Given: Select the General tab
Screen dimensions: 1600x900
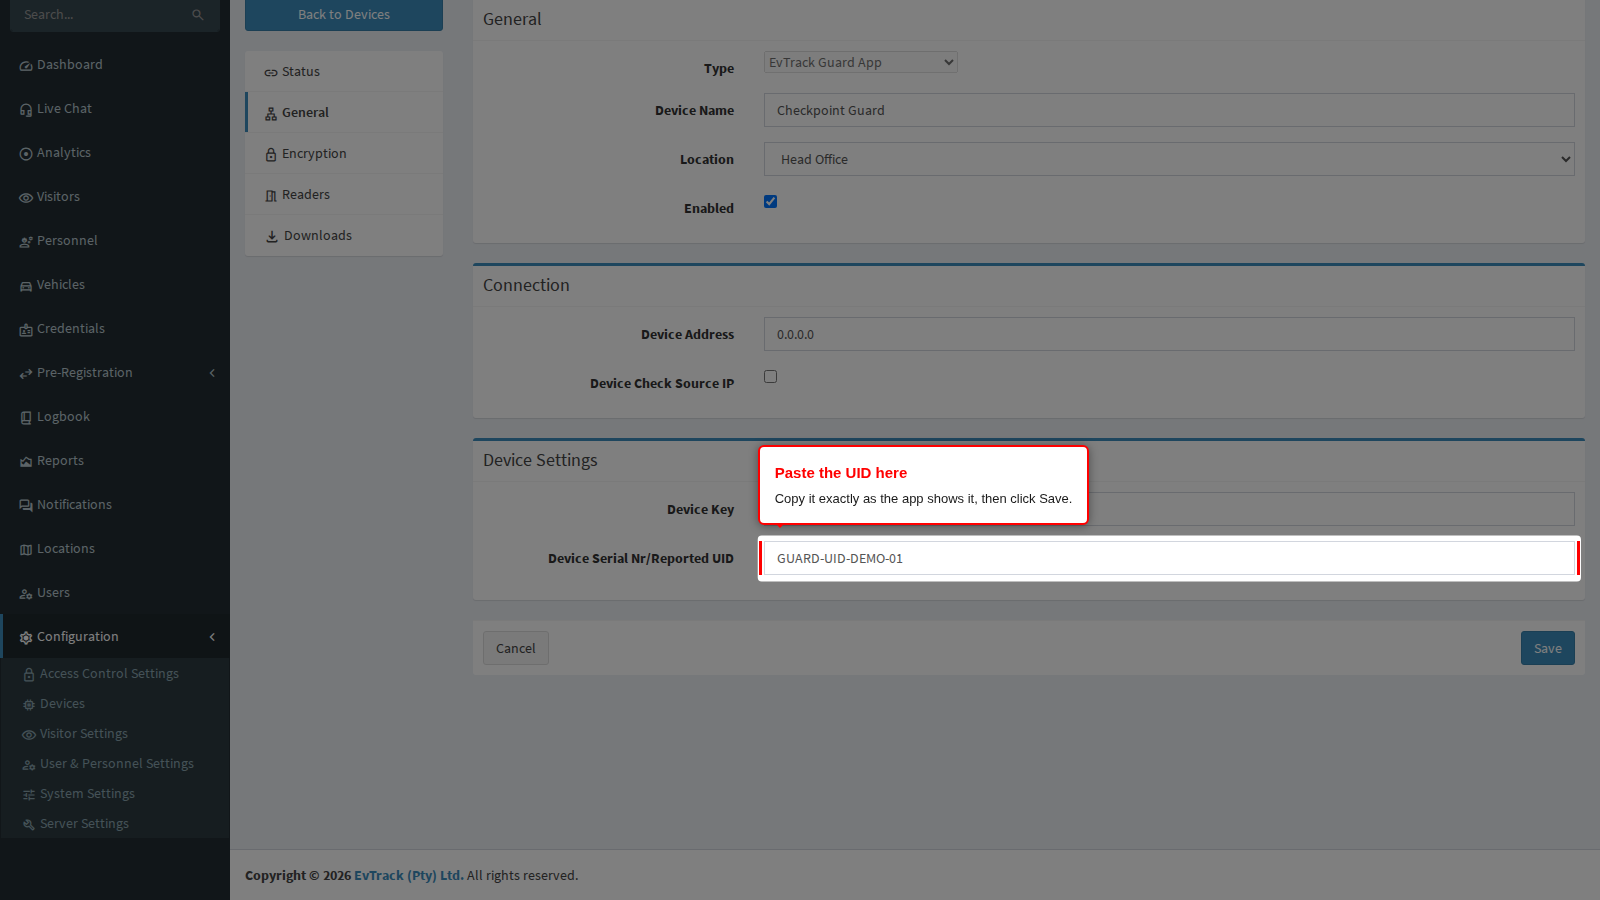Looking at the screenshot, I should point(344,113).
